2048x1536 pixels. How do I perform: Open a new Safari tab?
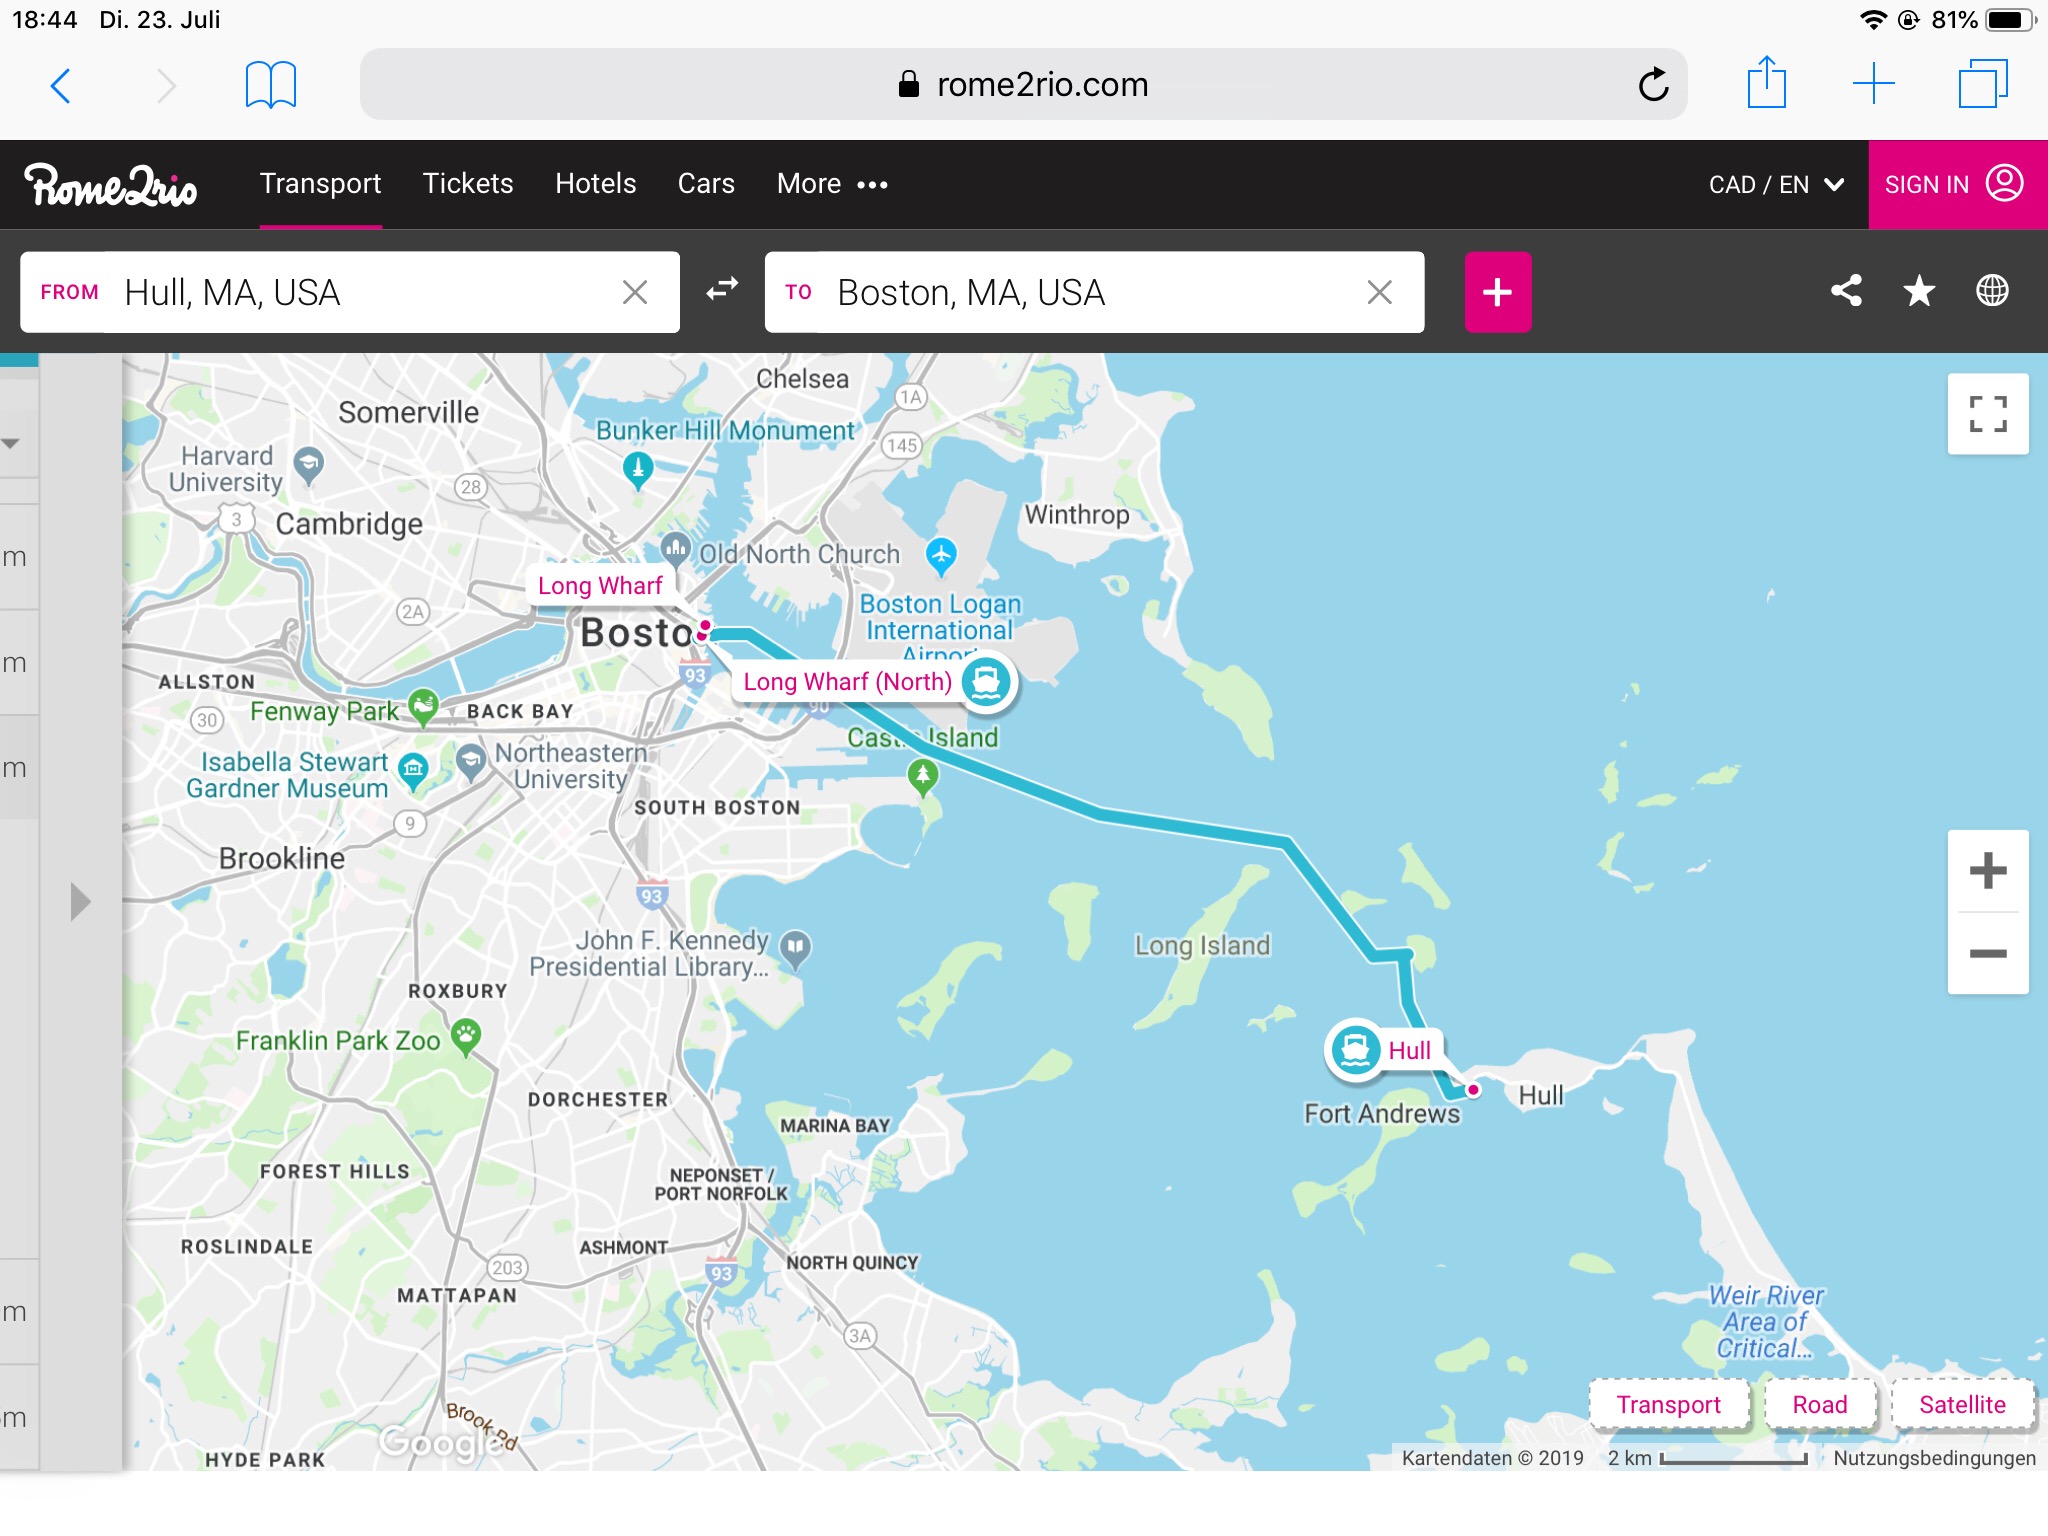[1873, 84]
